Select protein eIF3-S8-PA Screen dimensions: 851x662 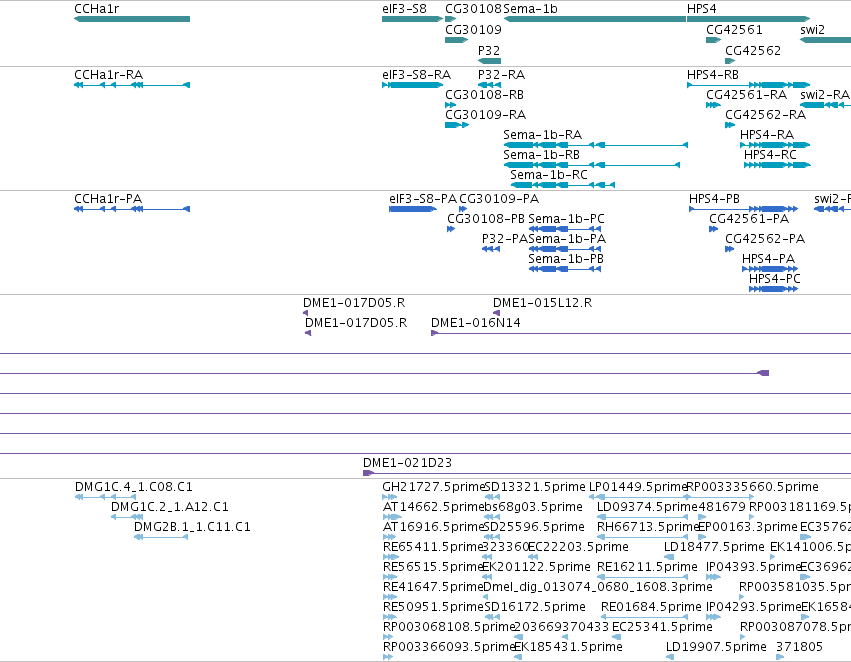point(423,199)
